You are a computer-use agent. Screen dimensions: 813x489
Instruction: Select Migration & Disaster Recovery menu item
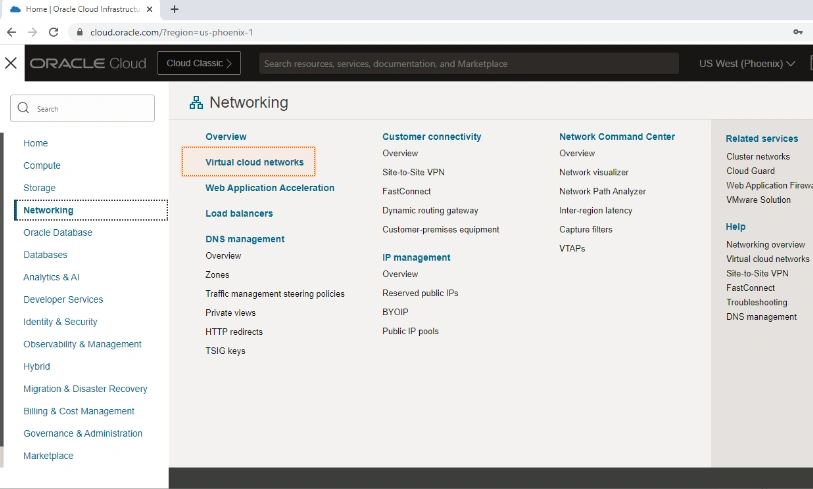(85, 388)
